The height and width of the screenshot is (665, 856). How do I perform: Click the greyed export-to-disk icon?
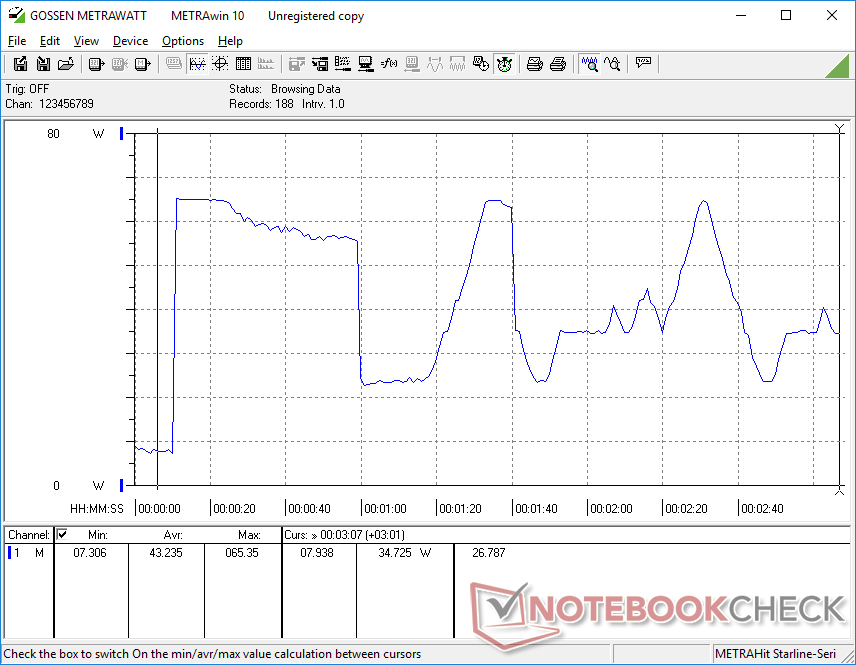296,64
